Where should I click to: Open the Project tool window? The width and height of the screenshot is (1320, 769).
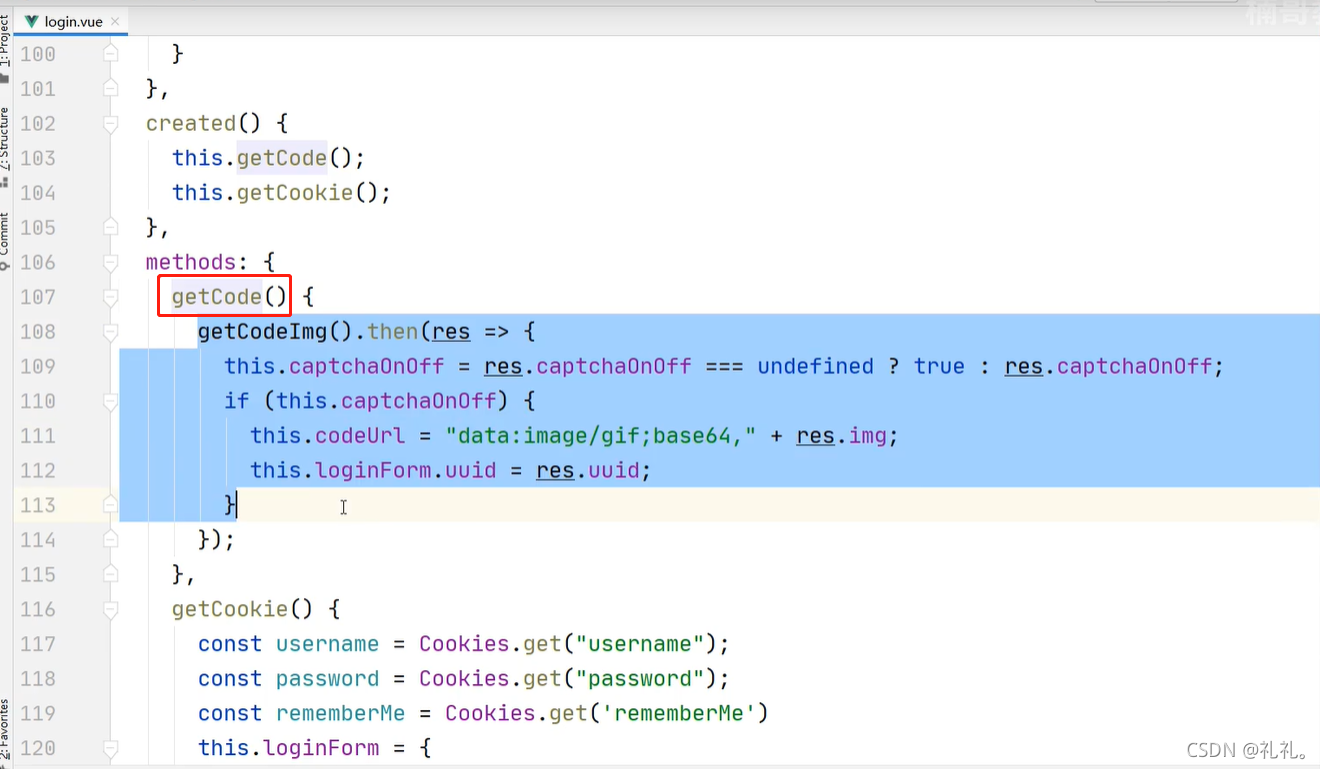coord(6,48)
